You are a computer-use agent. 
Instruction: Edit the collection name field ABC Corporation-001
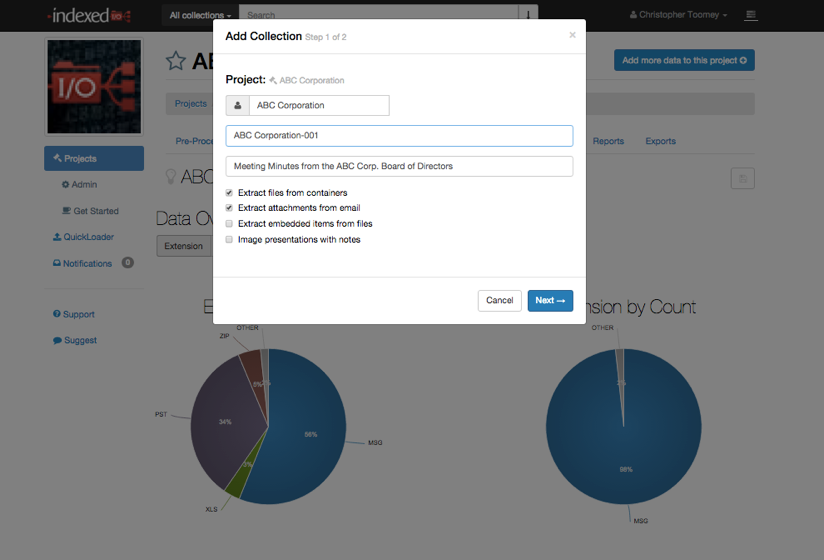tap(399, 136)
